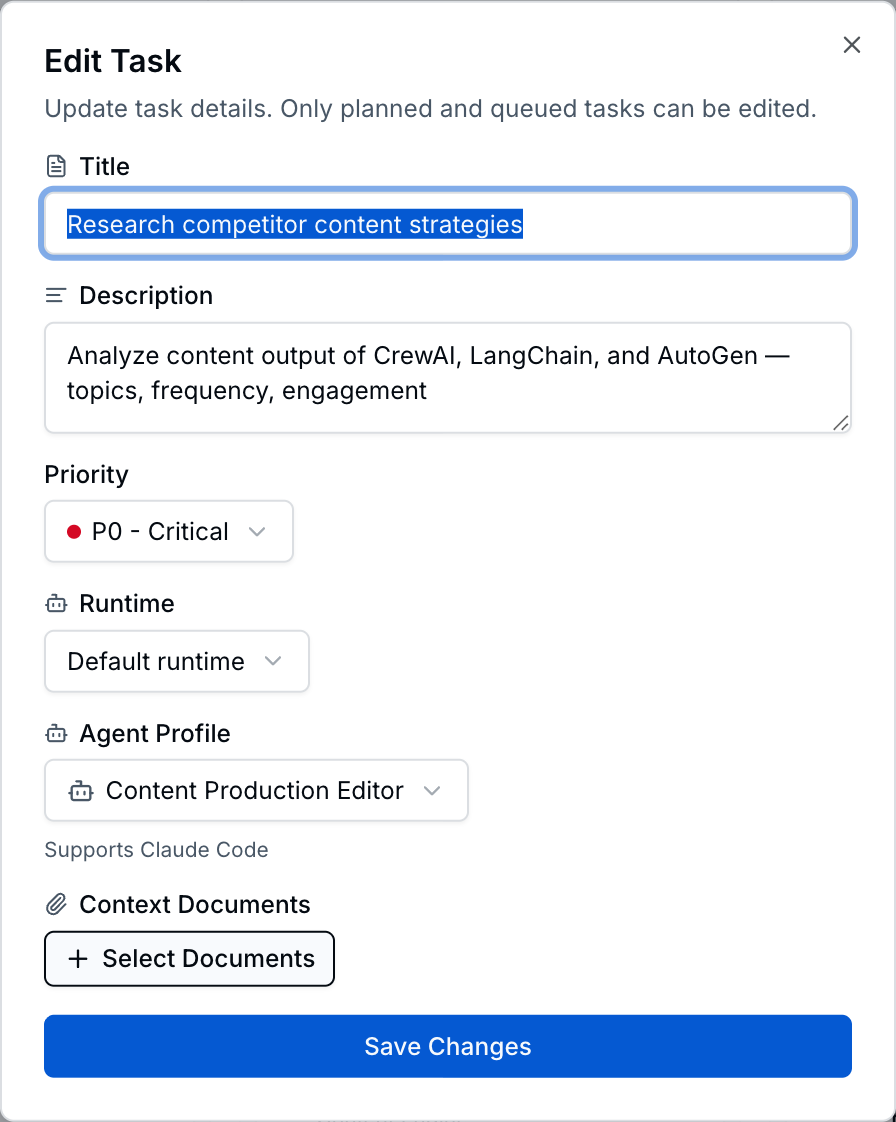Open the Default runtime dropdown
This screenshot has width=896, height=1122.
click(176, 661)
